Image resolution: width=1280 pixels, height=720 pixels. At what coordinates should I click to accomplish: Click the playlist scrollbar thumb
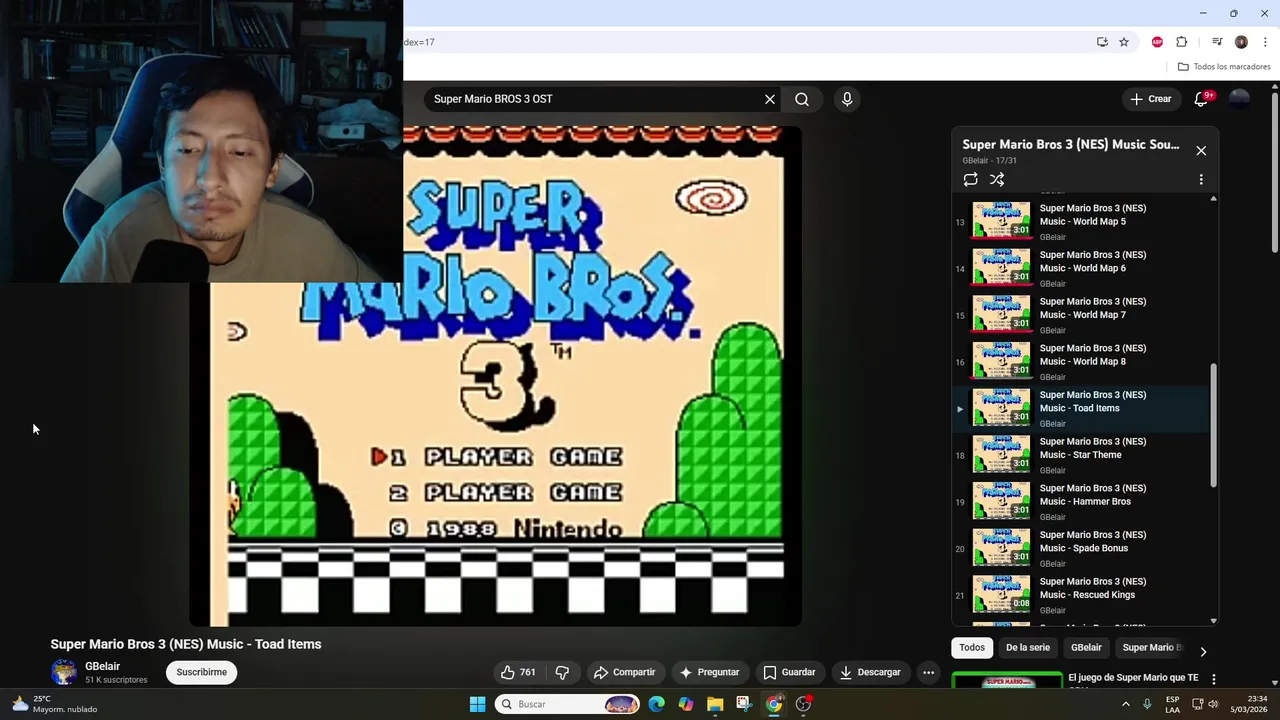click(x=1214, y=425)
